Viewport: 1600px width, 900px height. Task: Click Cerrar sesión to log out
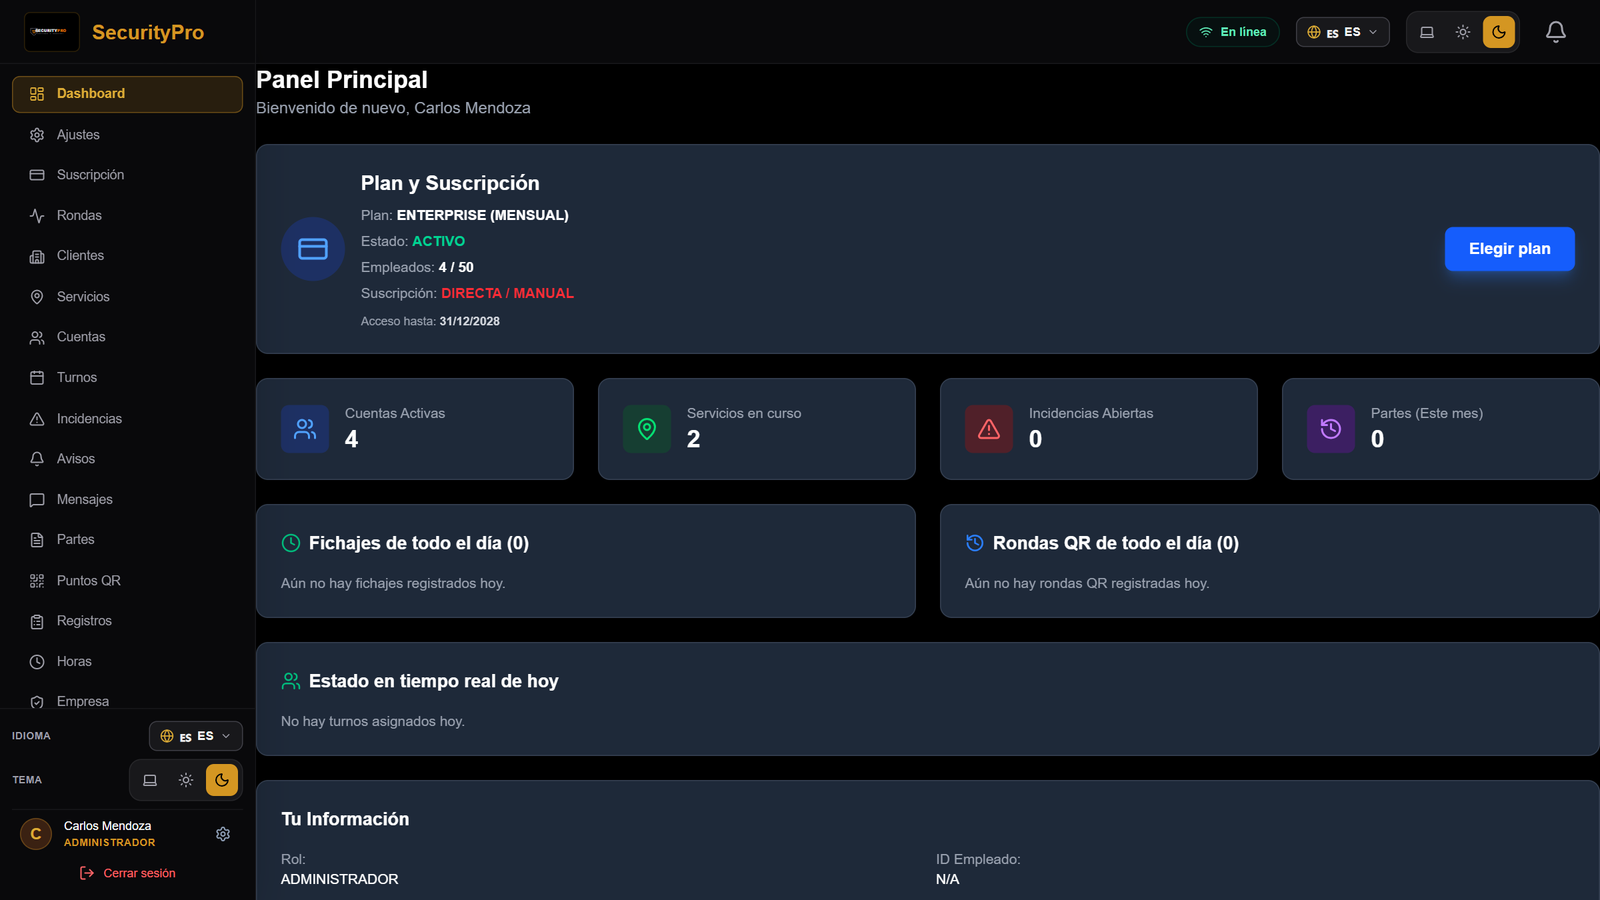[x=127, y=873]
